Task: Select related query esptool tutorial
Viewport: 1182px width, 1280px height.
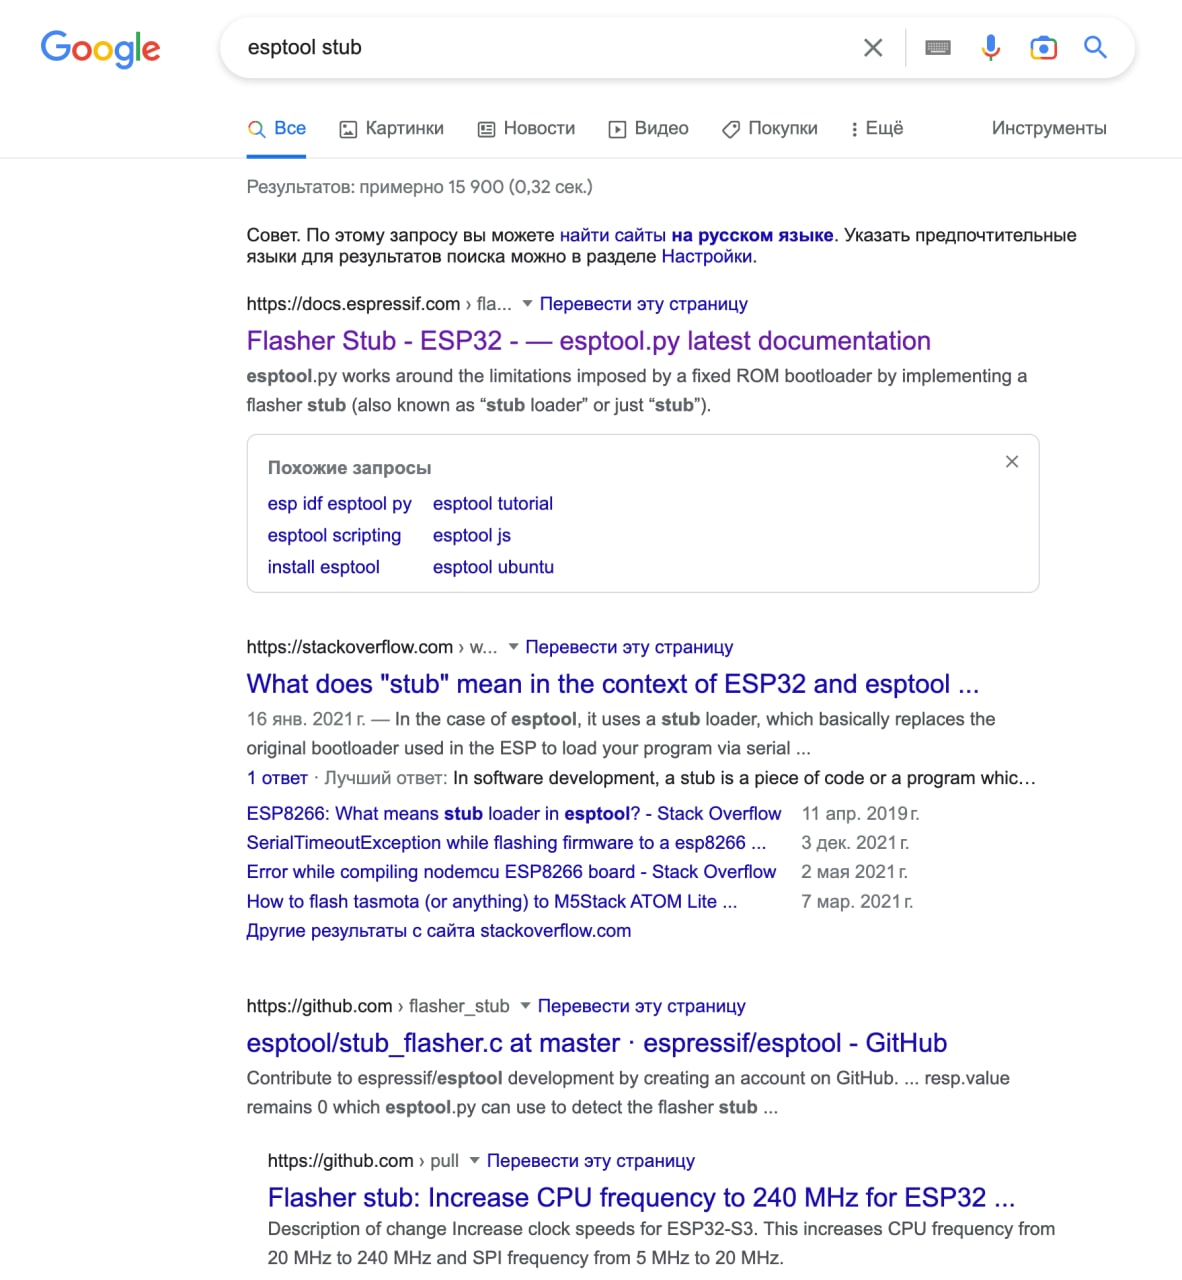Action: [x=492, y=504]
